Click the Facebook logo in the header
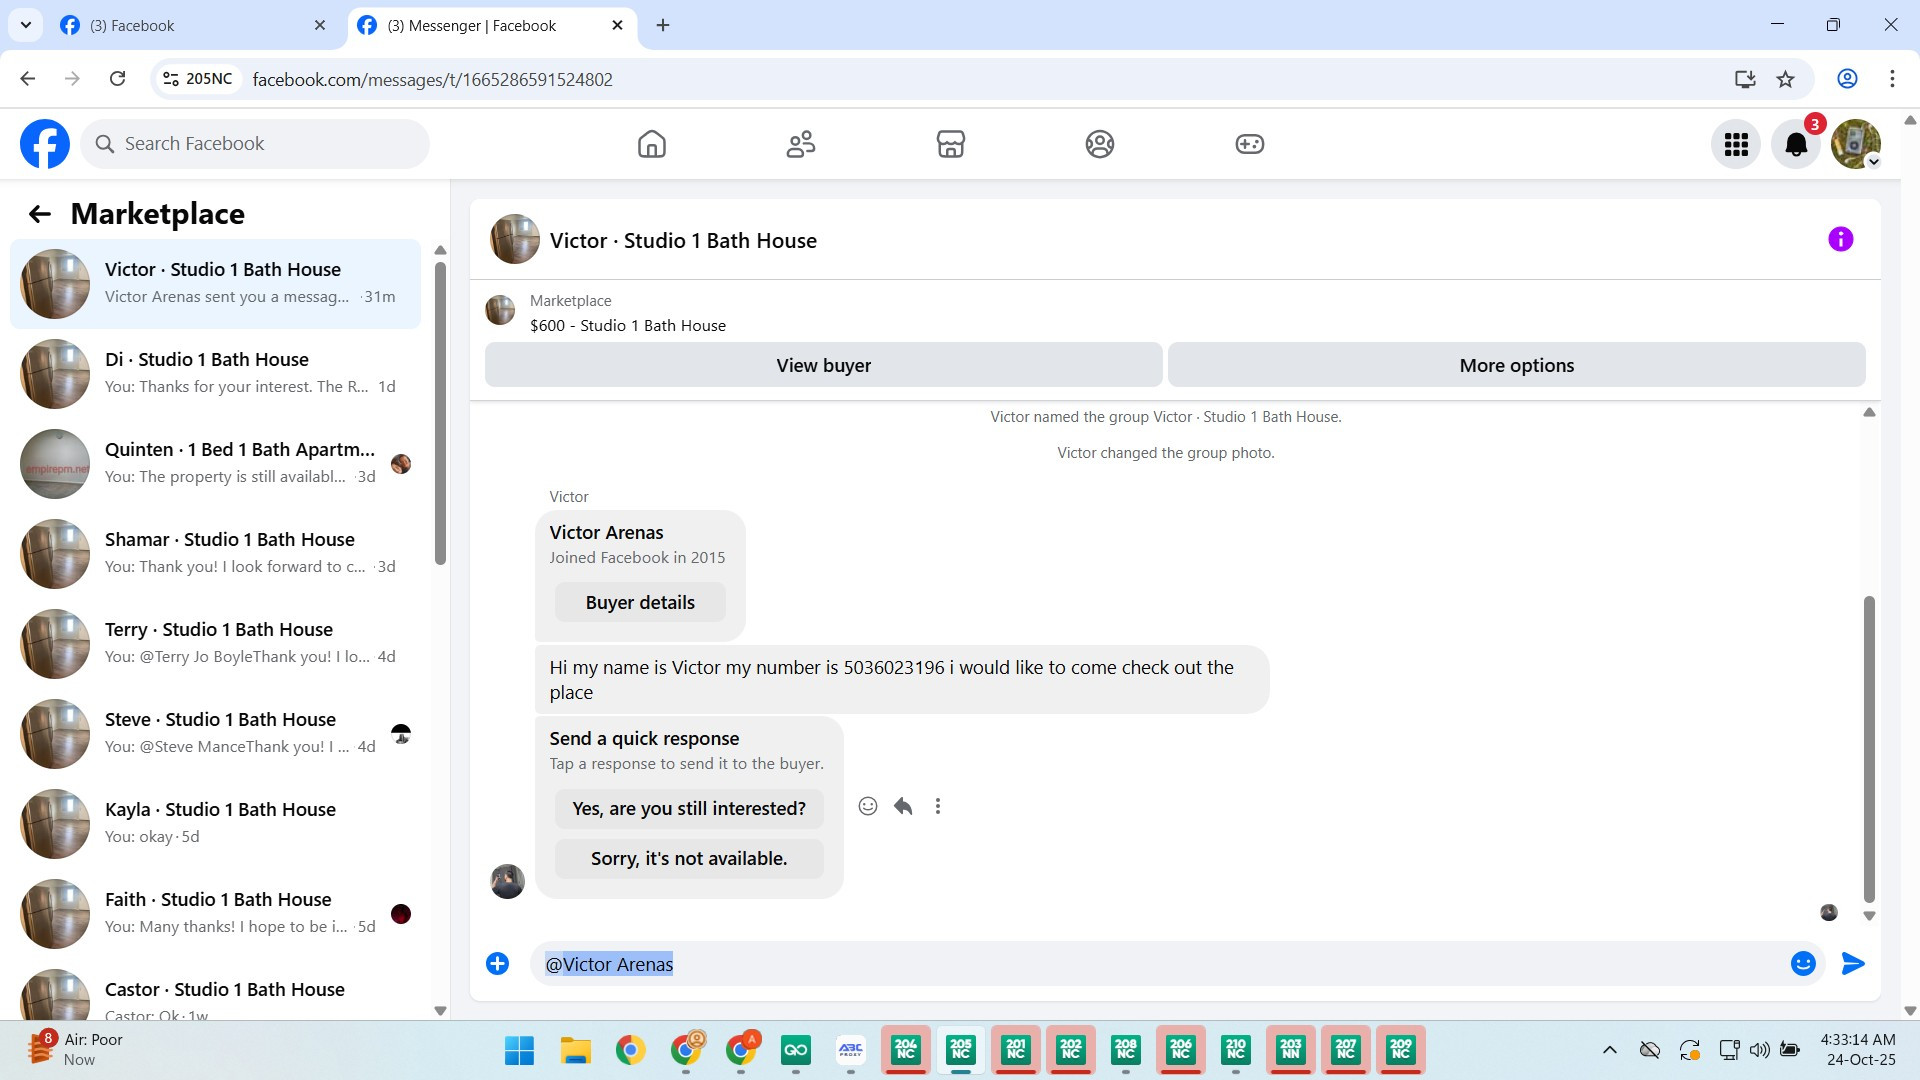The image size is (1920, 1080). (45, 144)
